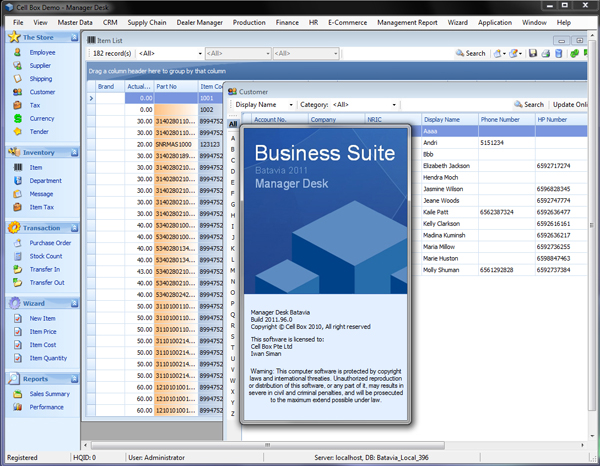Click the printer icon in Item List toolbar

tap(546, 53)
